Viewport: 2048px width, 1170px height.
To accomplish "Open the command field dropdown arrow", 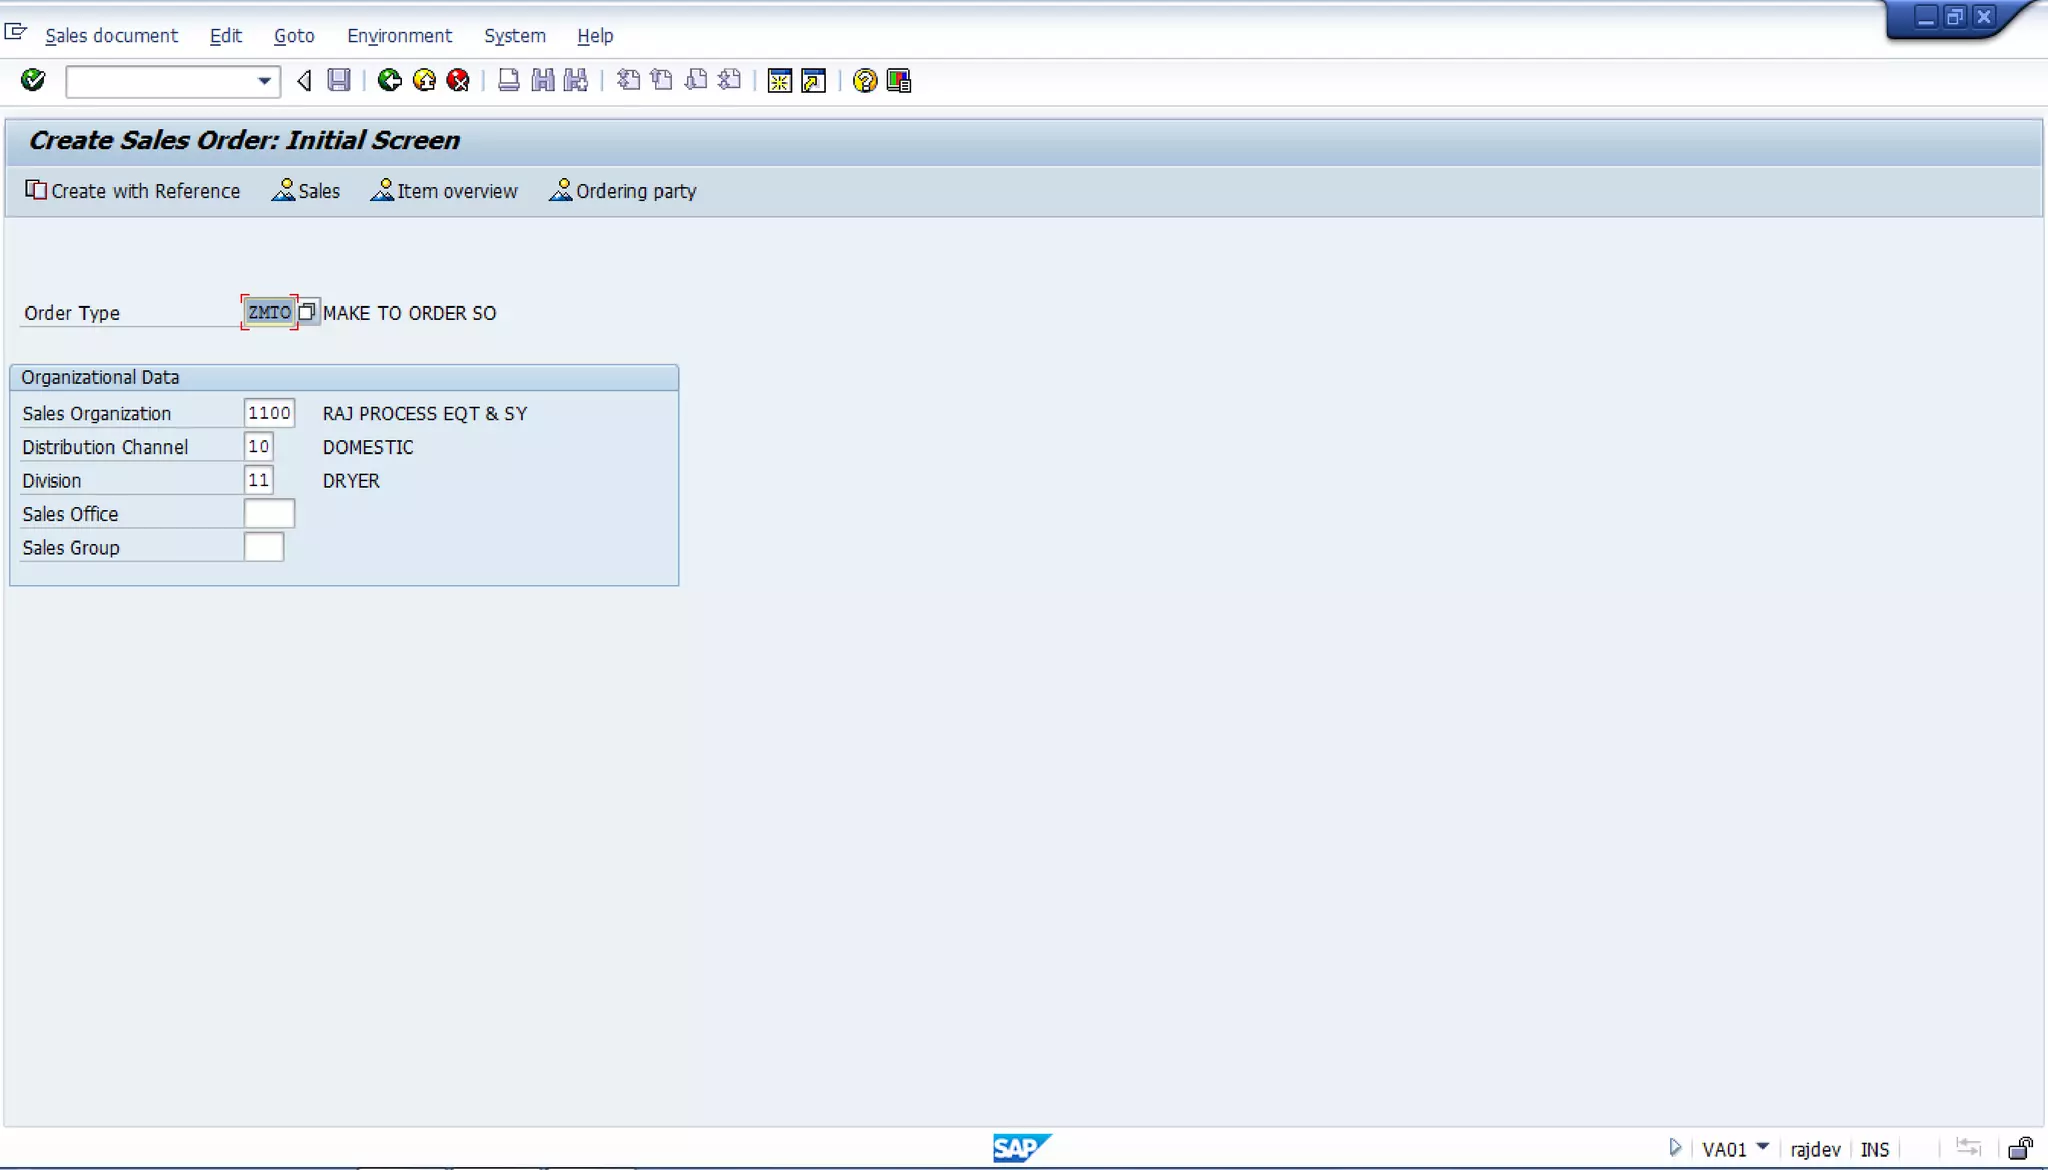I will point(264,81).
